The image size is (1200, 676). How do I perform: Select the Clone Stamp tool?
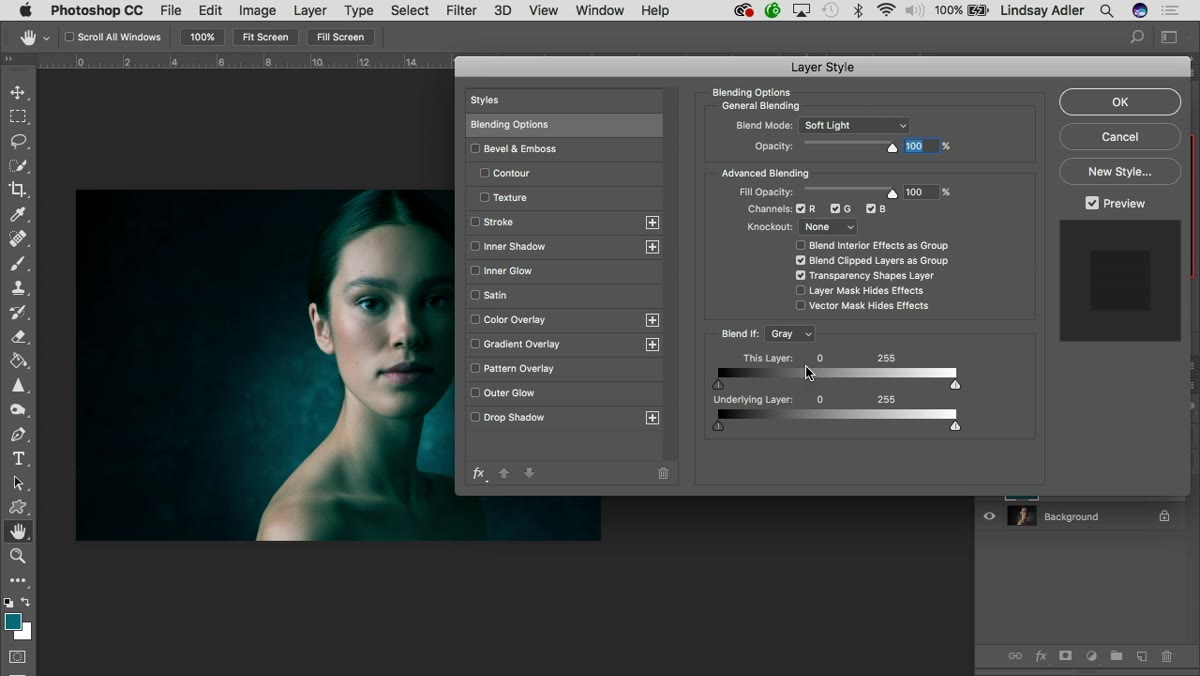[x=18, y=288]
